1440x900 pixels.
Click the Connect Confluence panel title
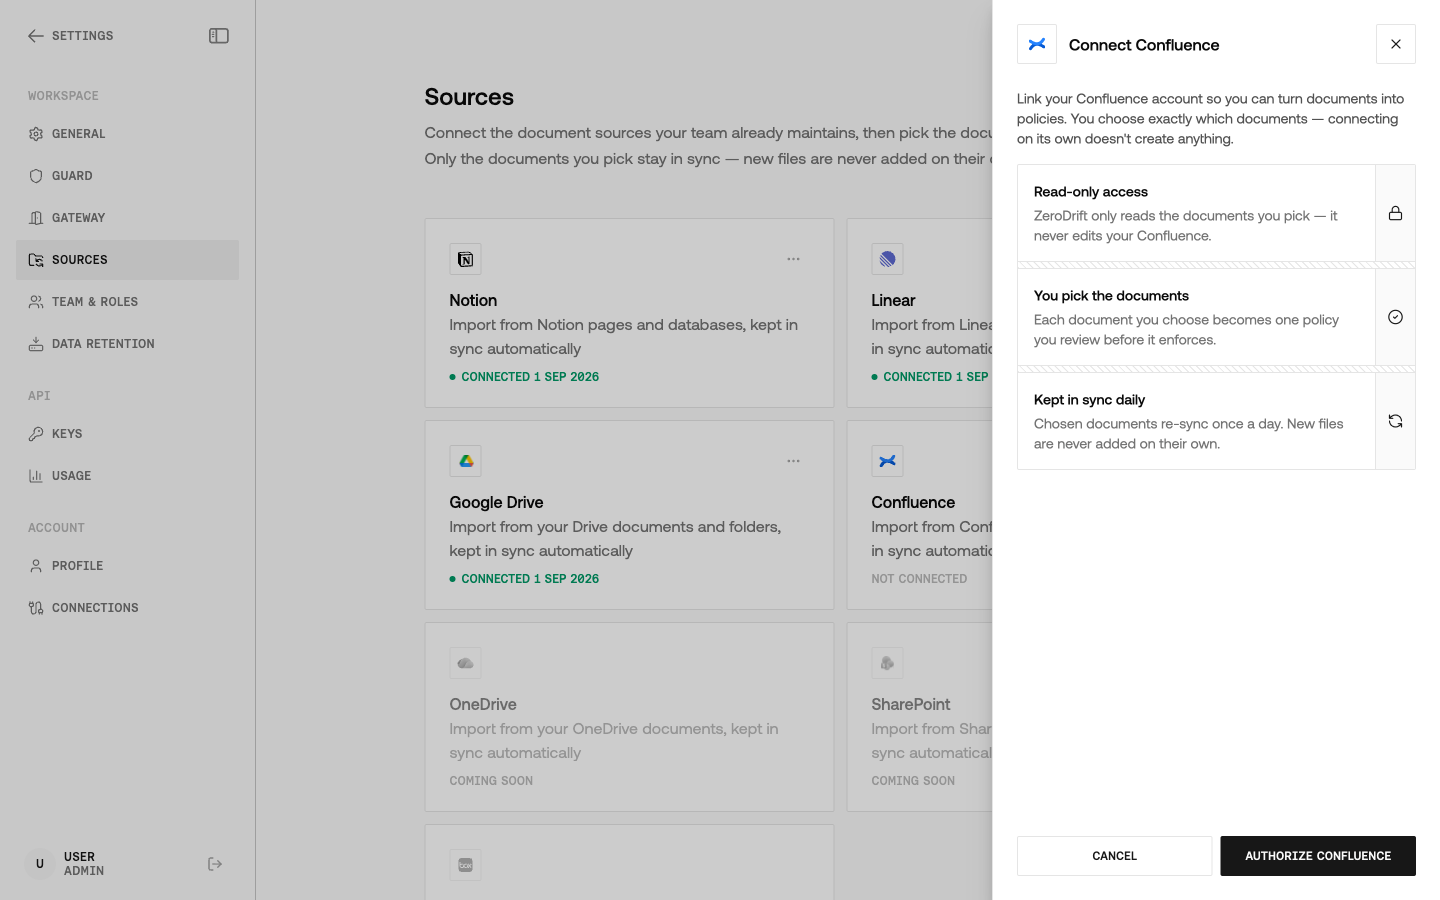click(1144, 45)
